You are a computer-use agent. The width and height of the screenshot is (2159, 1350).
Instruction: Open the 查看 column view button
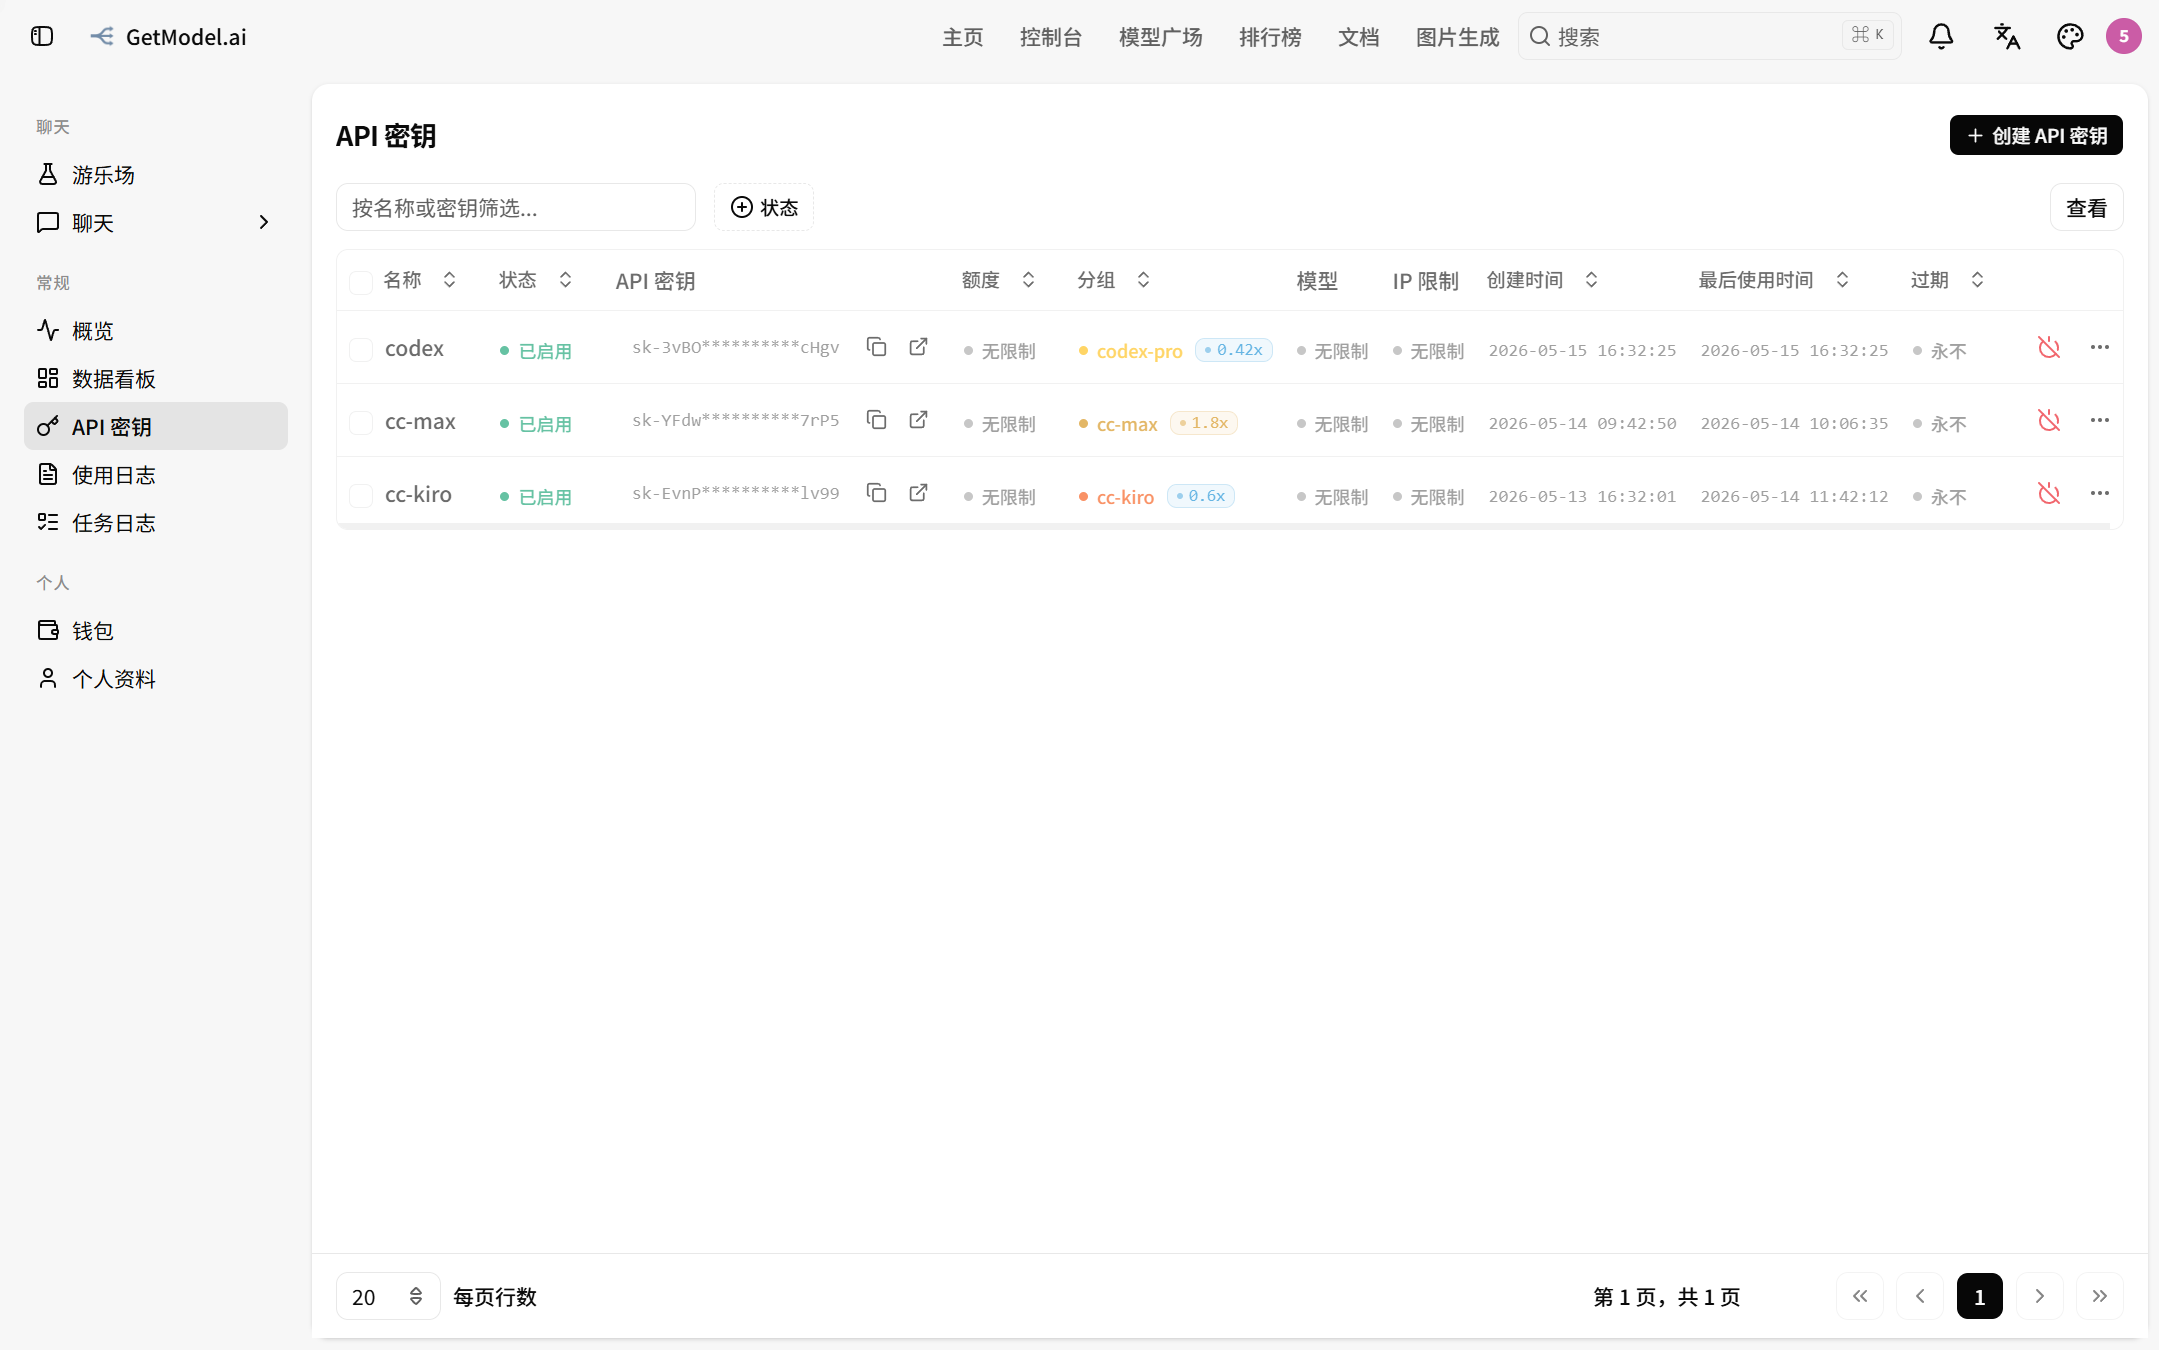[x=2087, y=207]
